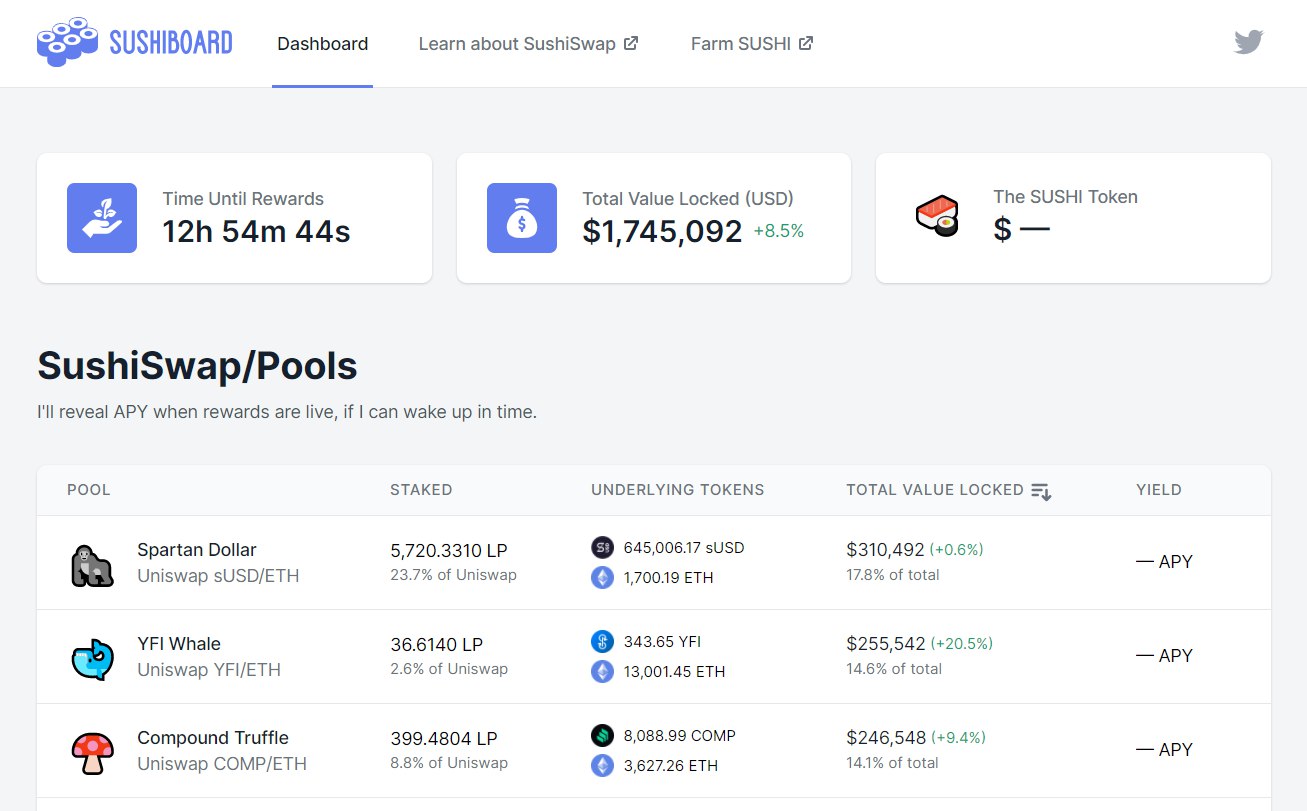The width and height of the screenshot is (1307, 811).
Task: Click the whale icon for YFI Whale
Action: (x=93, y=660)
